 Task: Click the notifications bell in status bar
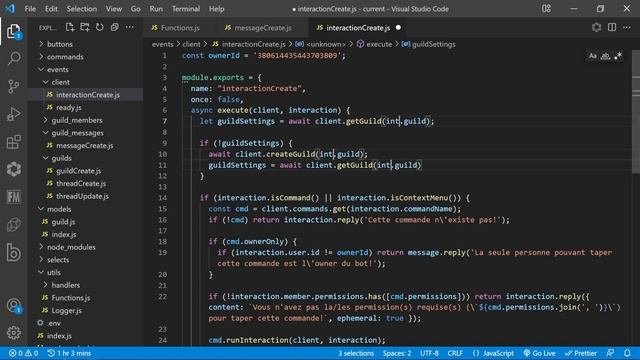627,353
